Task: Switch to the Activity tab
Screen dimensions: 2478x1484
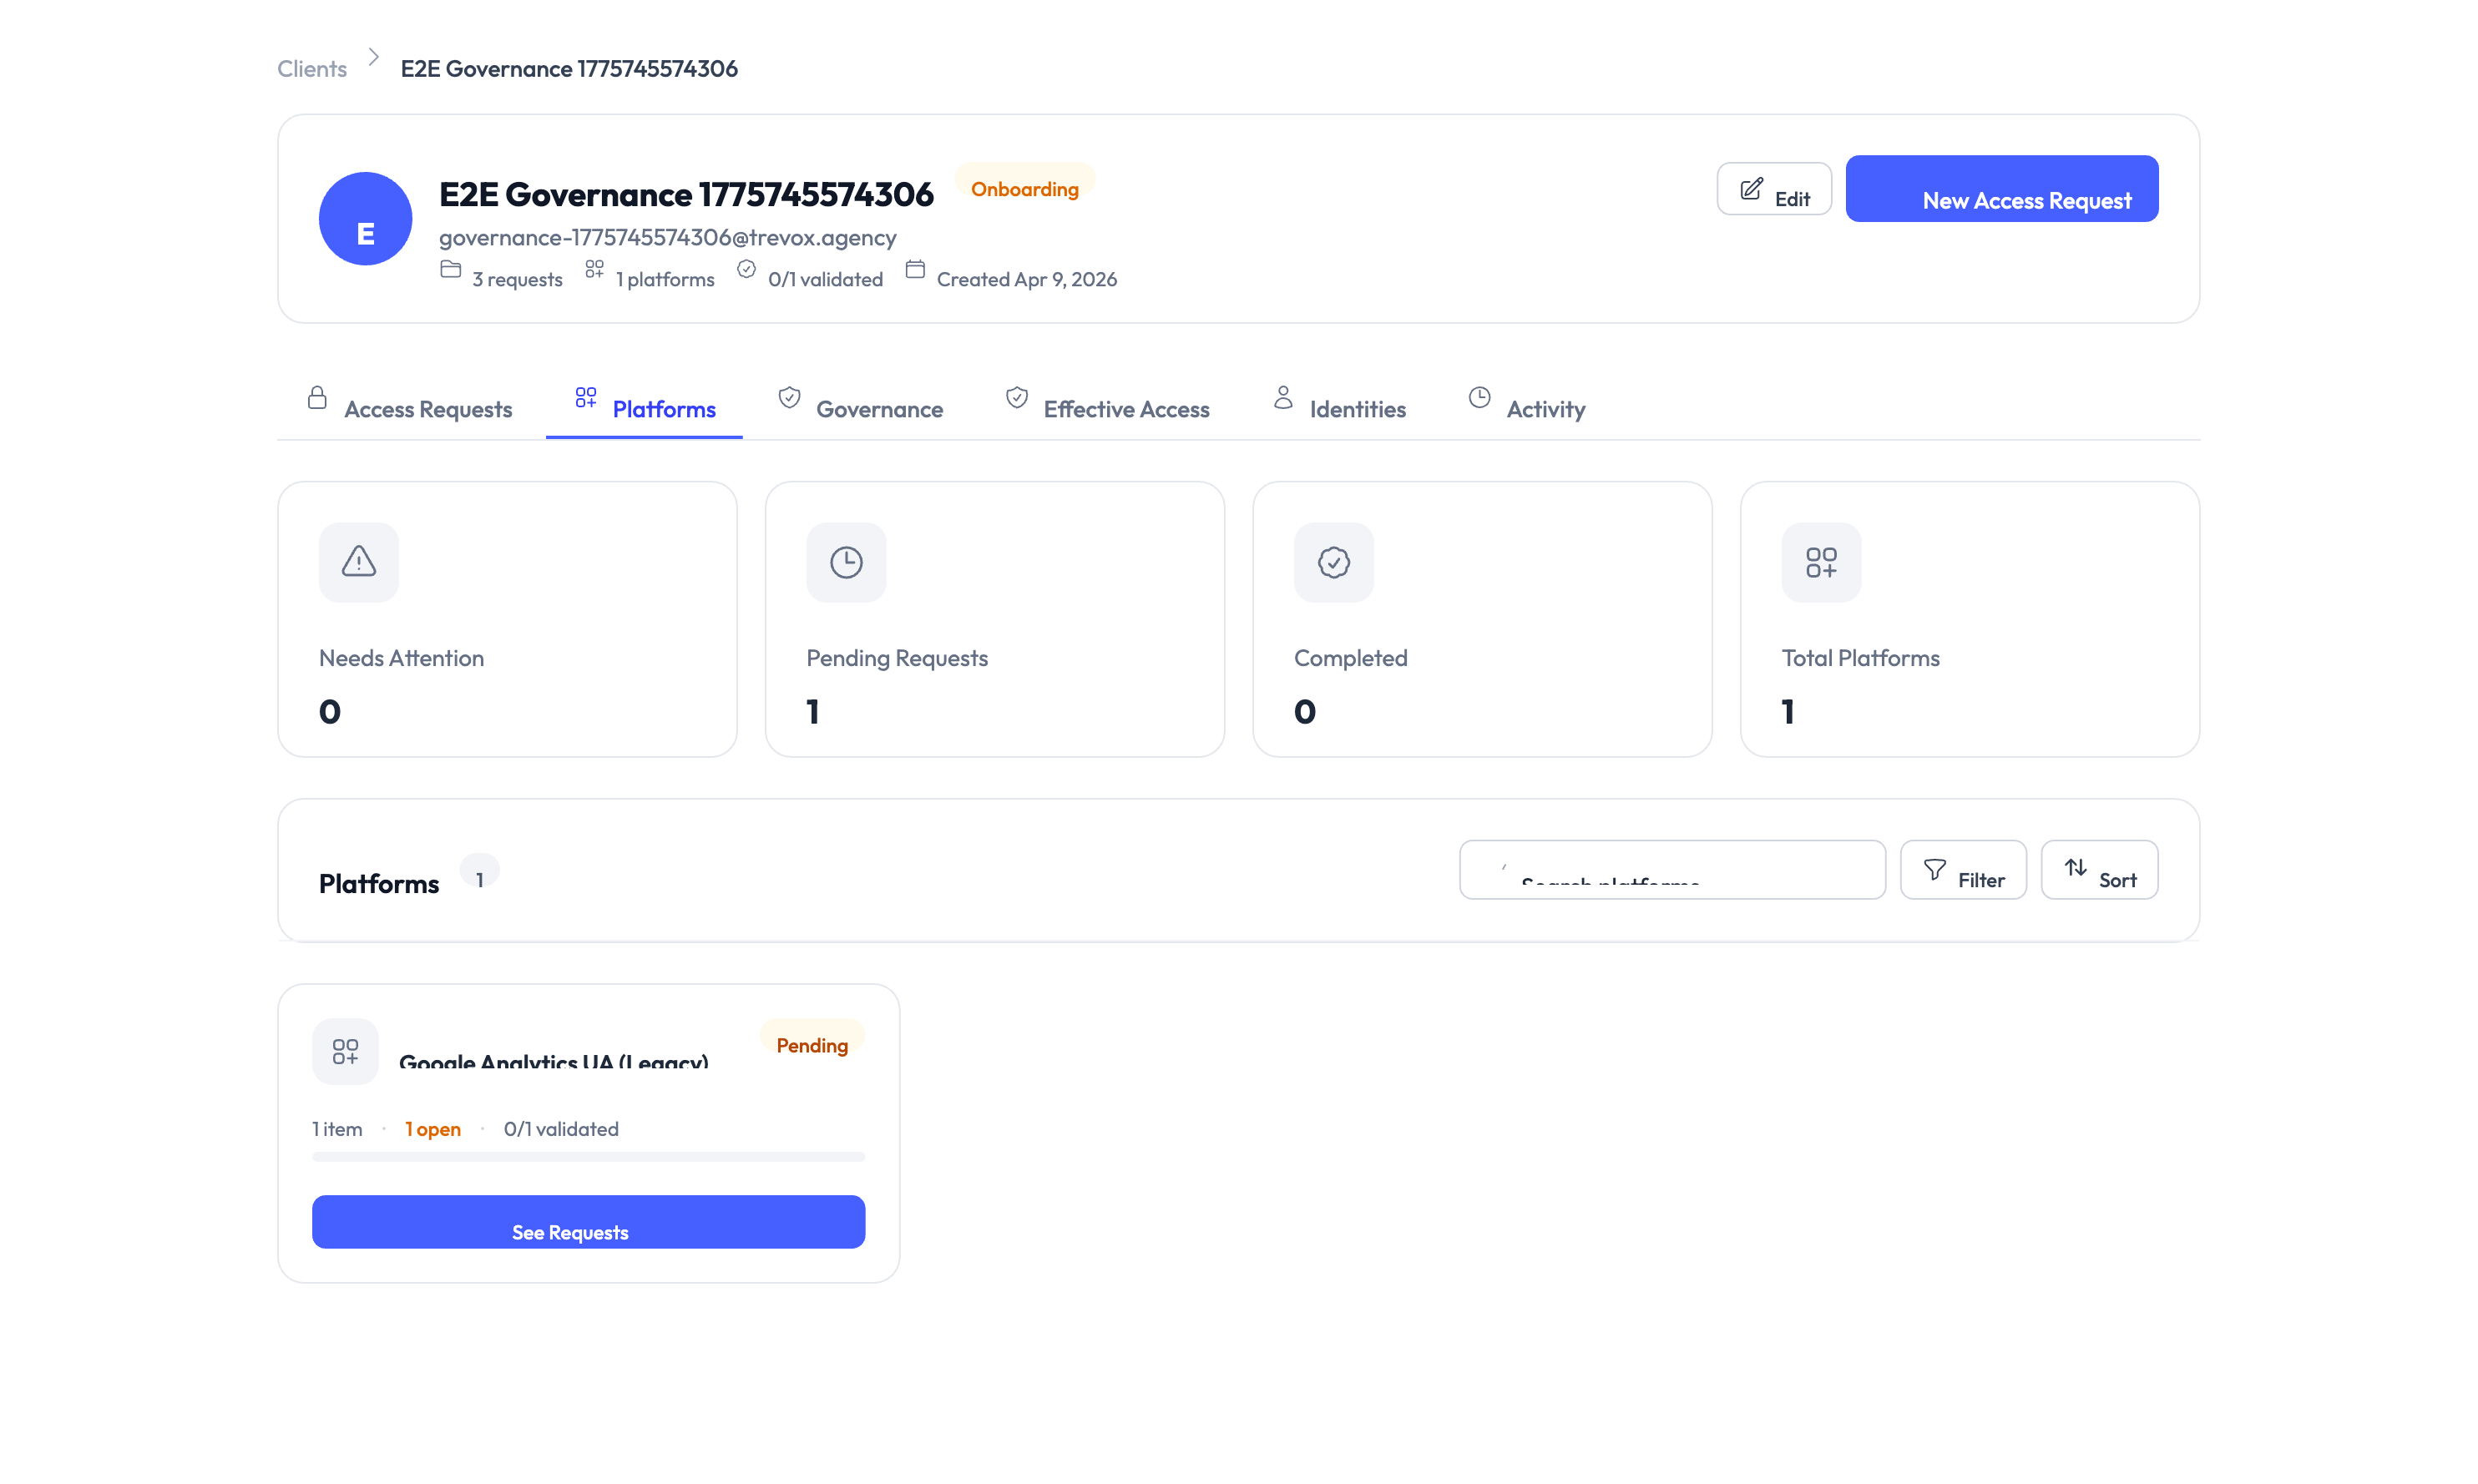Action: [1546, 409]
